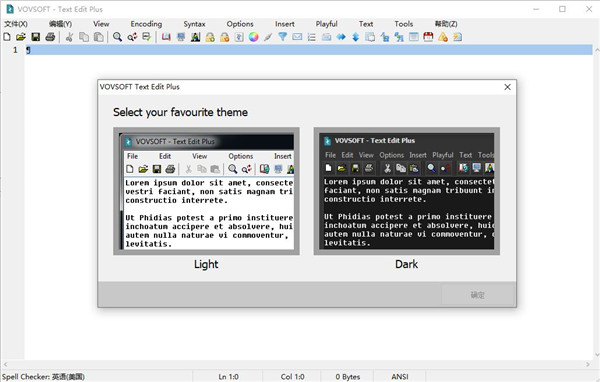Click the Light theme label
This screenshot has width=600, height=382.
[206, 264]
